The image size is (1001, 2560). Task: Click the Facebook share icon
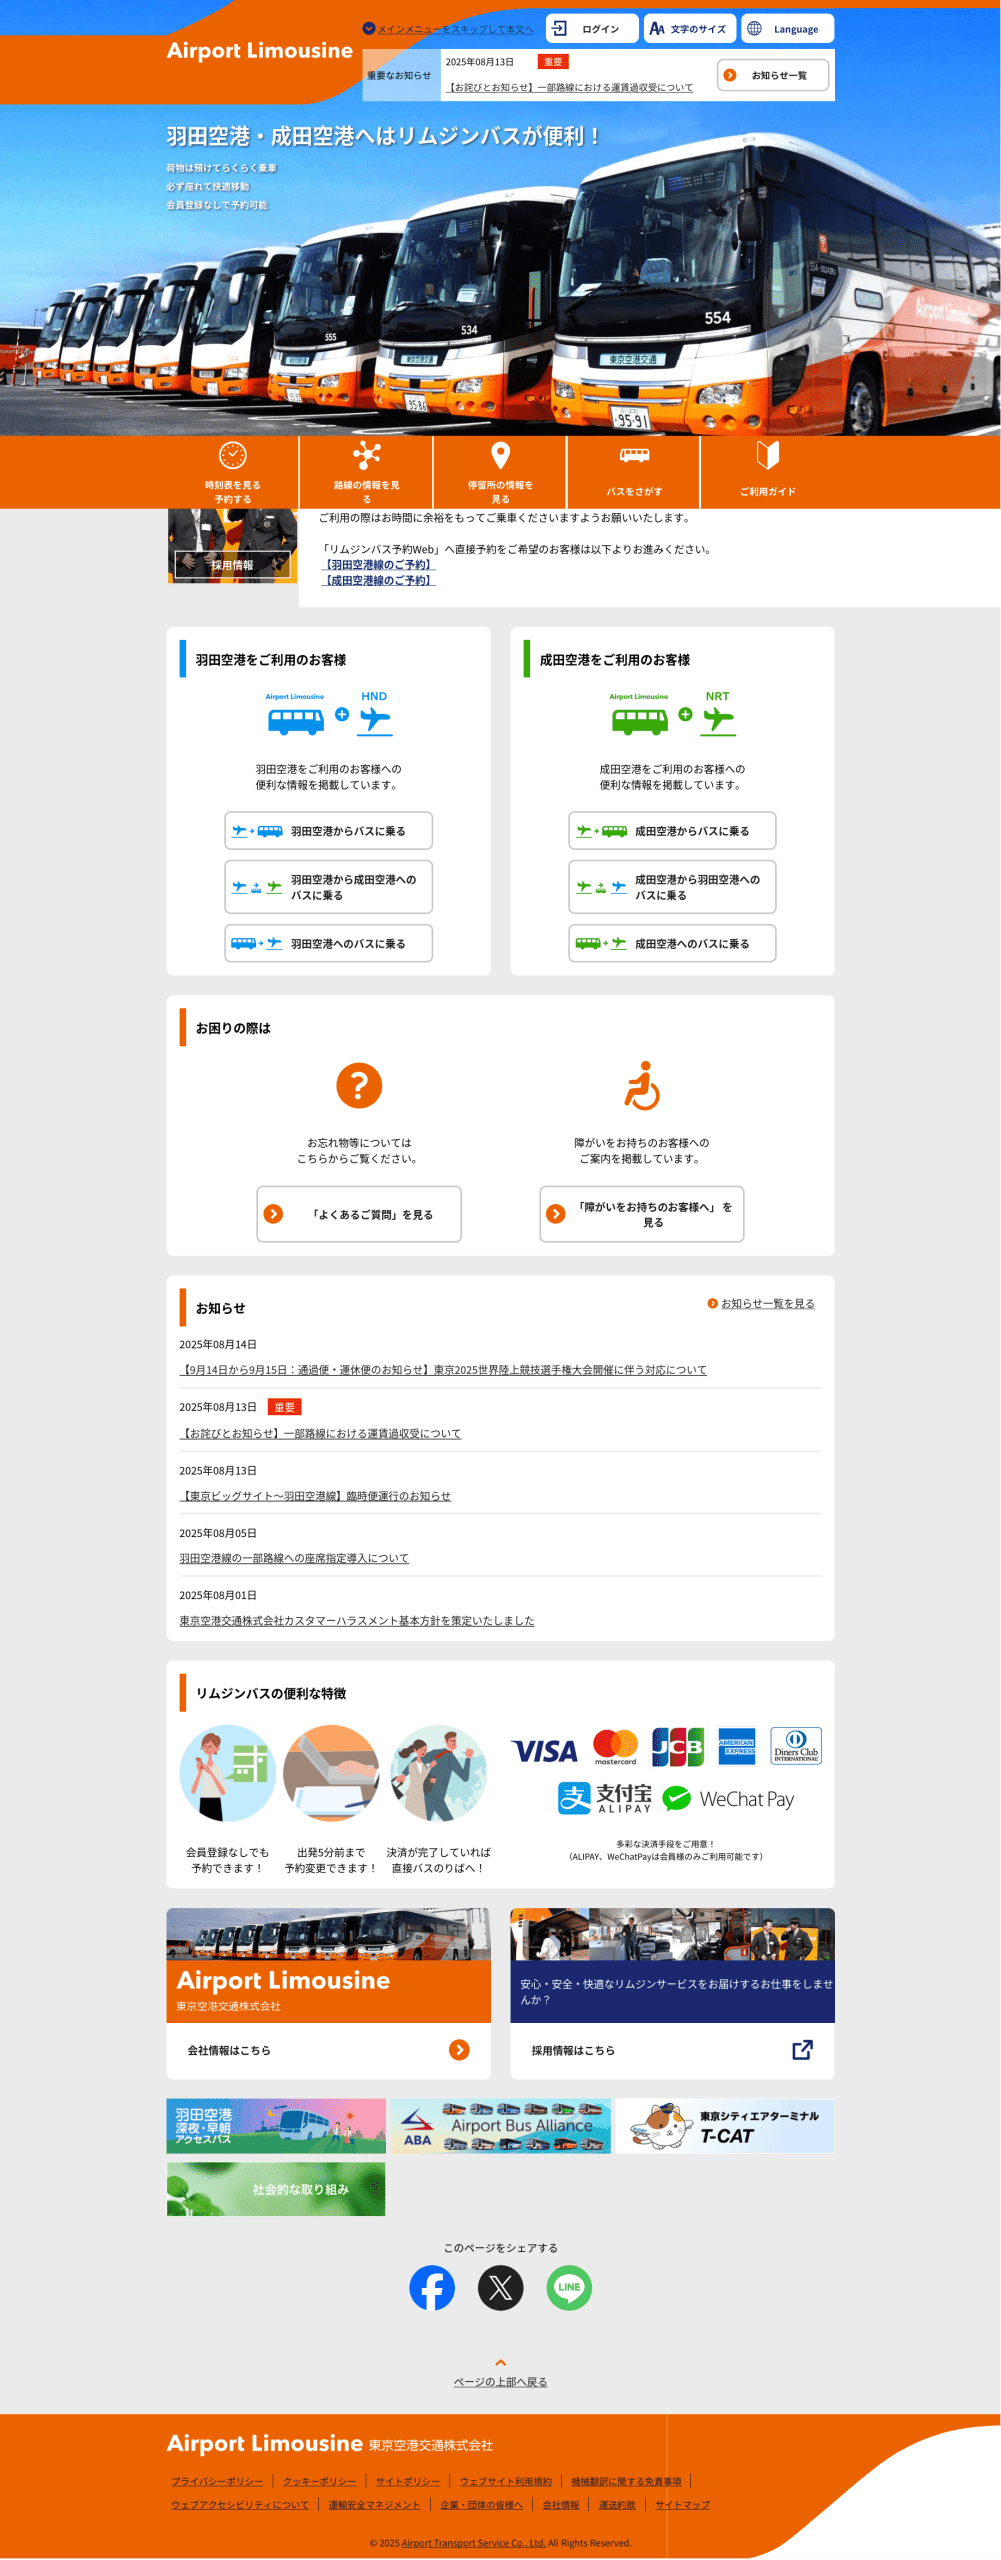[x=432, y=2287]
